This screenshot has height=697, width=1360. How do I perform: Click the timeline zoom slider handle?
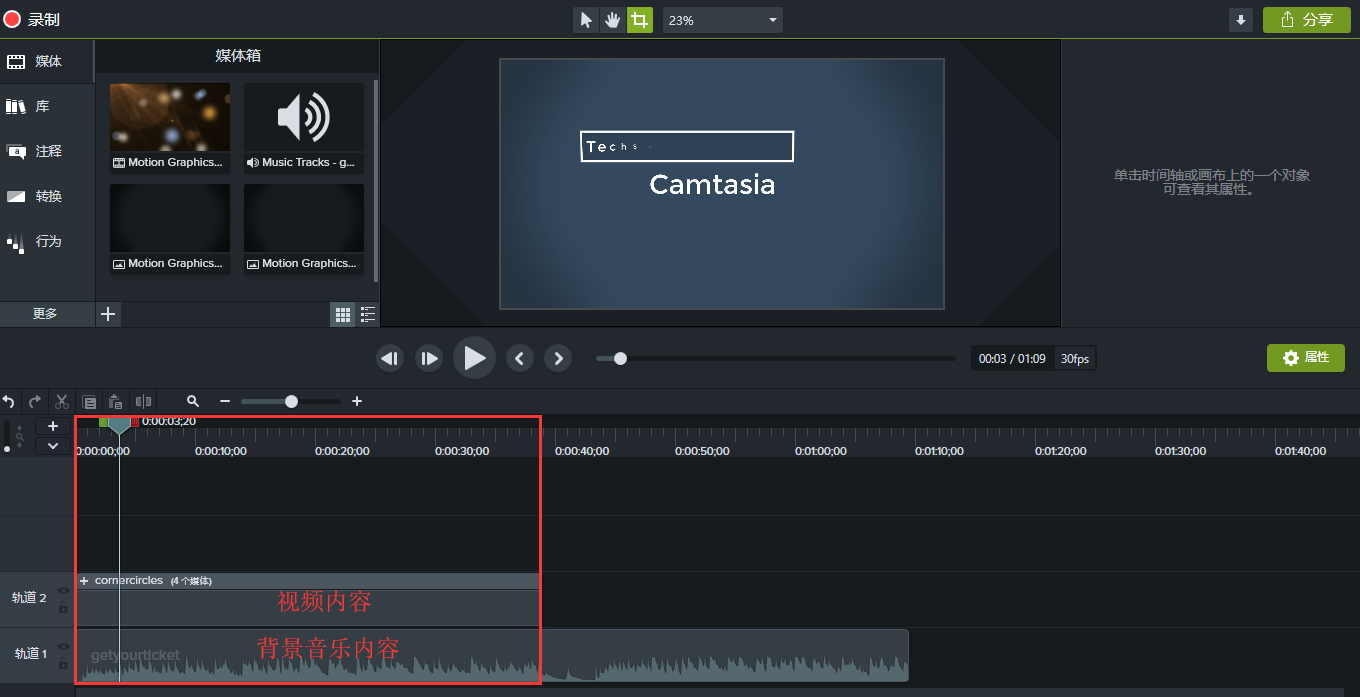click(x=291, y=402)
